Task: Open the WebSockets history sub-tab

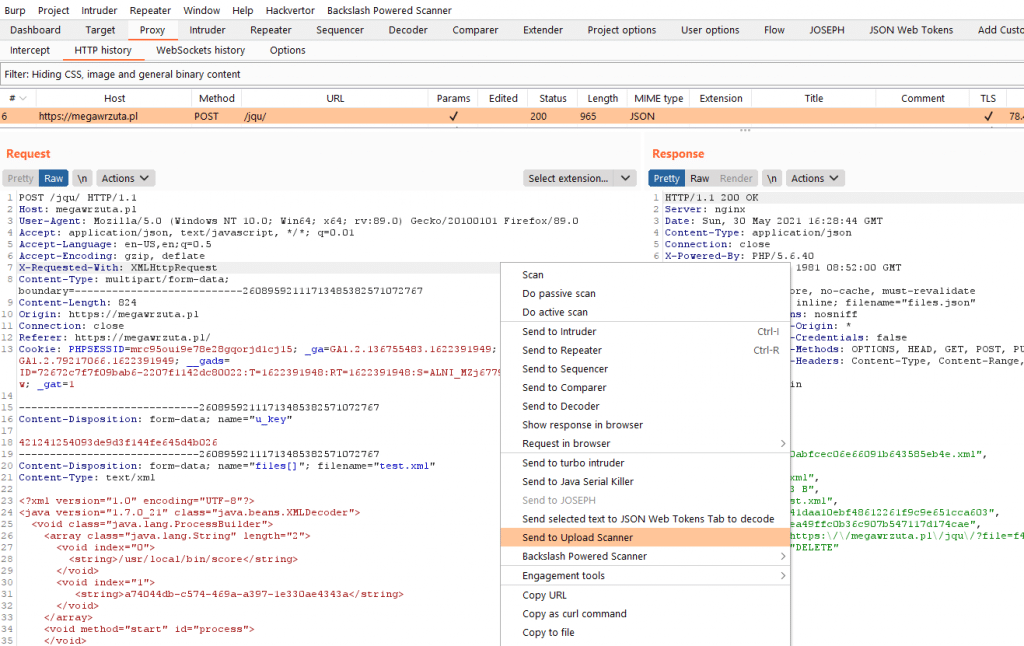Action: (200, 50)
